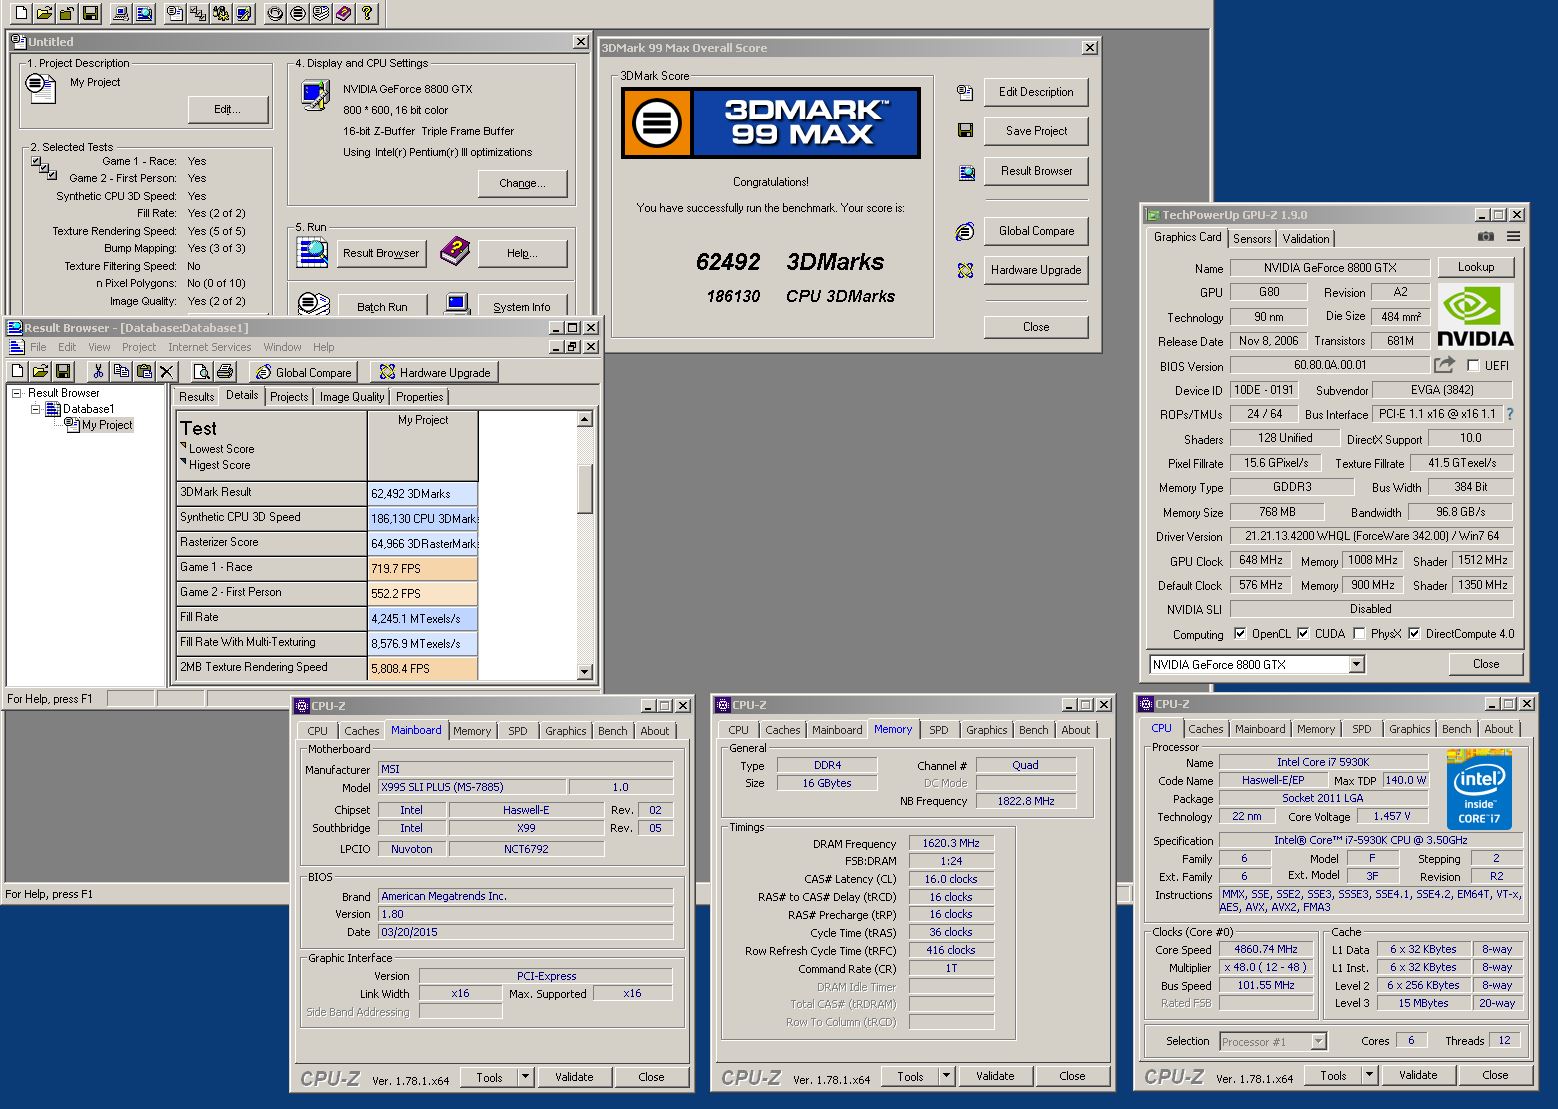
Task: Click the Close button in the GPU-Z window
Action: coord(1485,664)
